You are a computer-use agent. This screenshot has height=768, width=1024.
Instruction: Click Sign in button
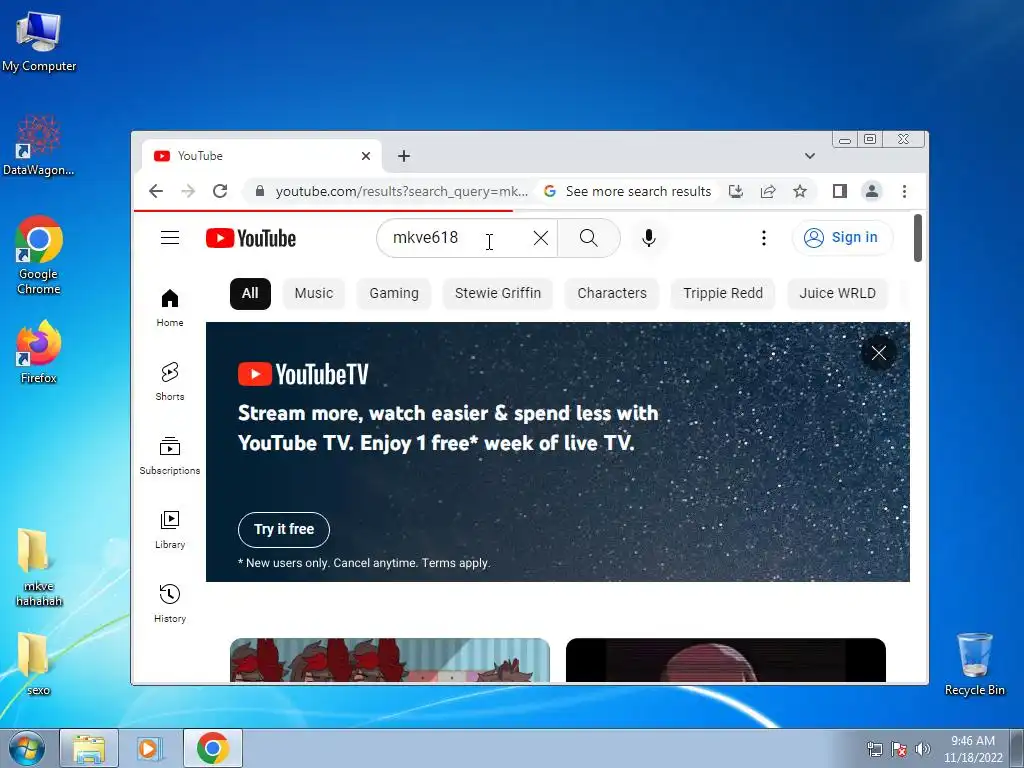click(x=842, y=238)
